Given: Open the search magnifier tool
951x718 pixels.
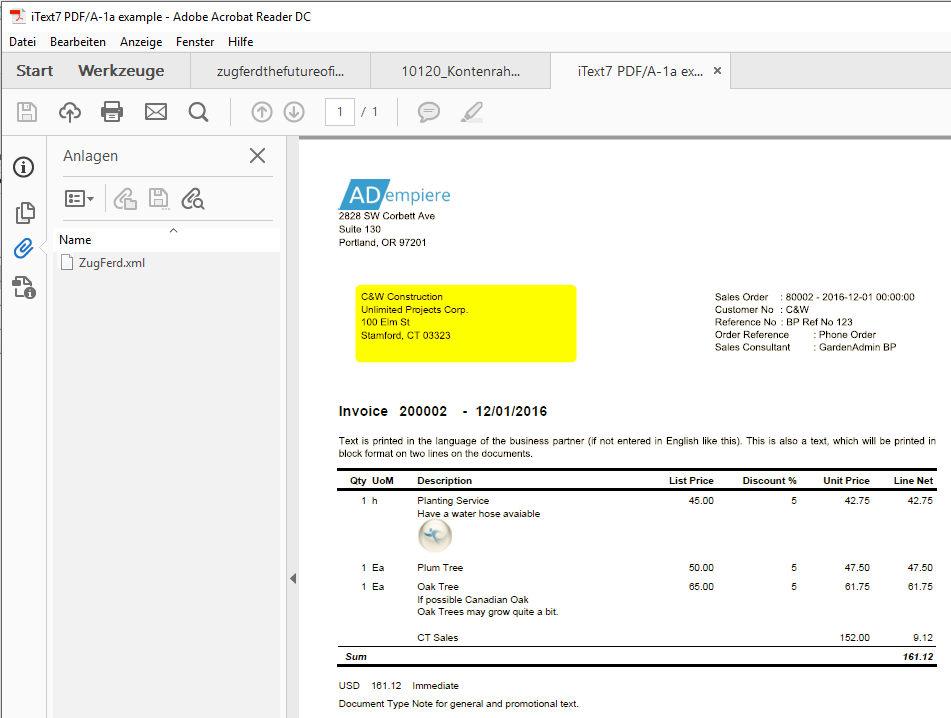Looking at the screenshot, I should point(198,112).
